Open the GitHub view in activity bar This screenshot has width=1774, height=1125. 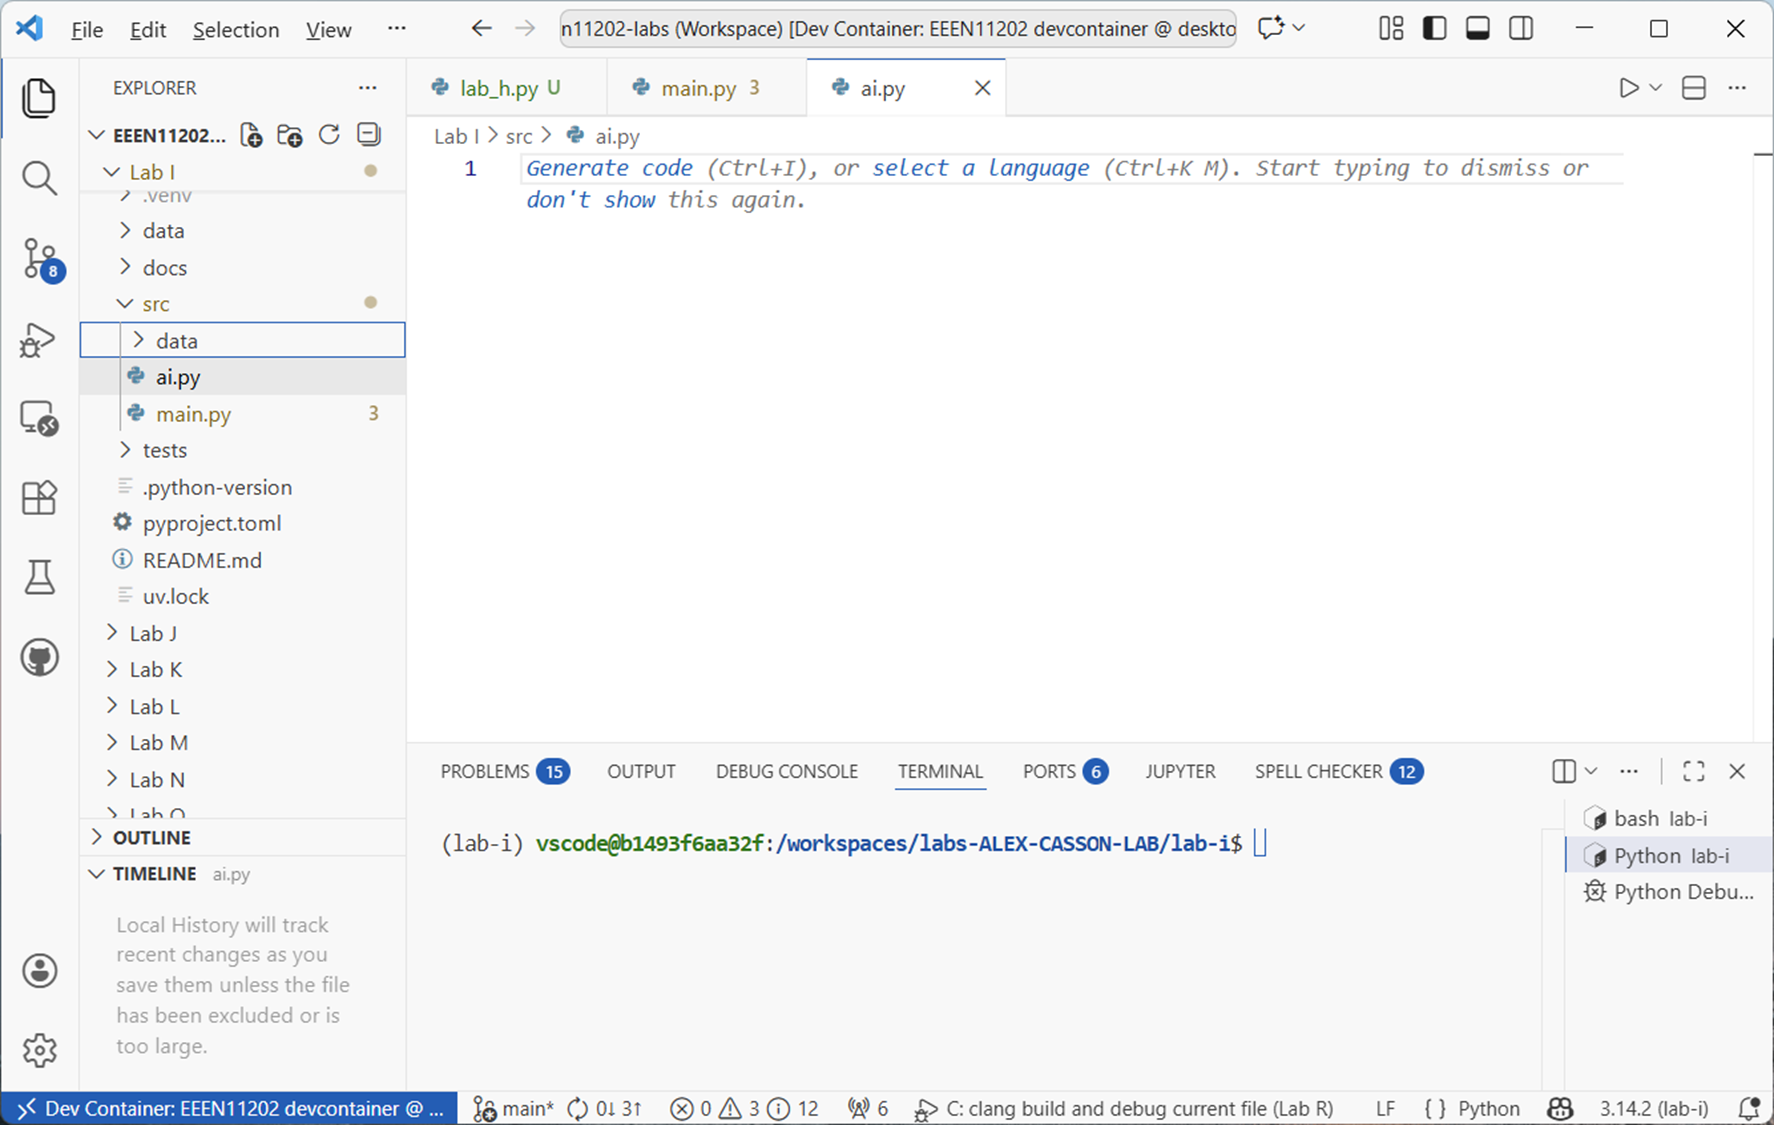pos(39,658)
